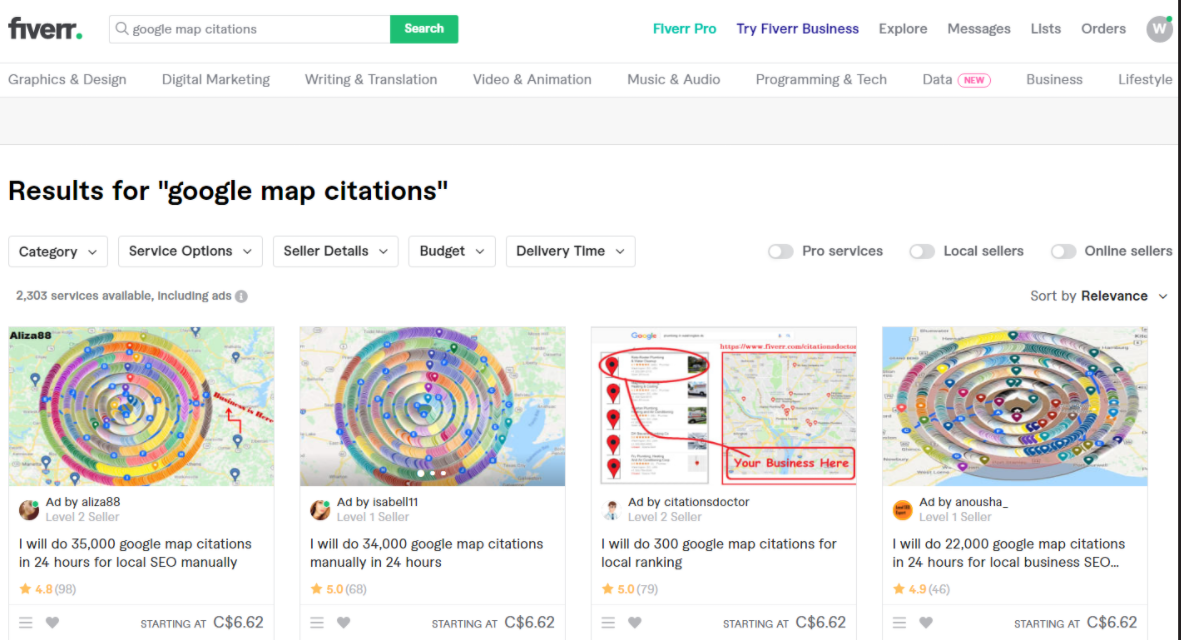Click the search field with google map citations
This screenshot has height=640, width=1181.
tap(255, 29)
